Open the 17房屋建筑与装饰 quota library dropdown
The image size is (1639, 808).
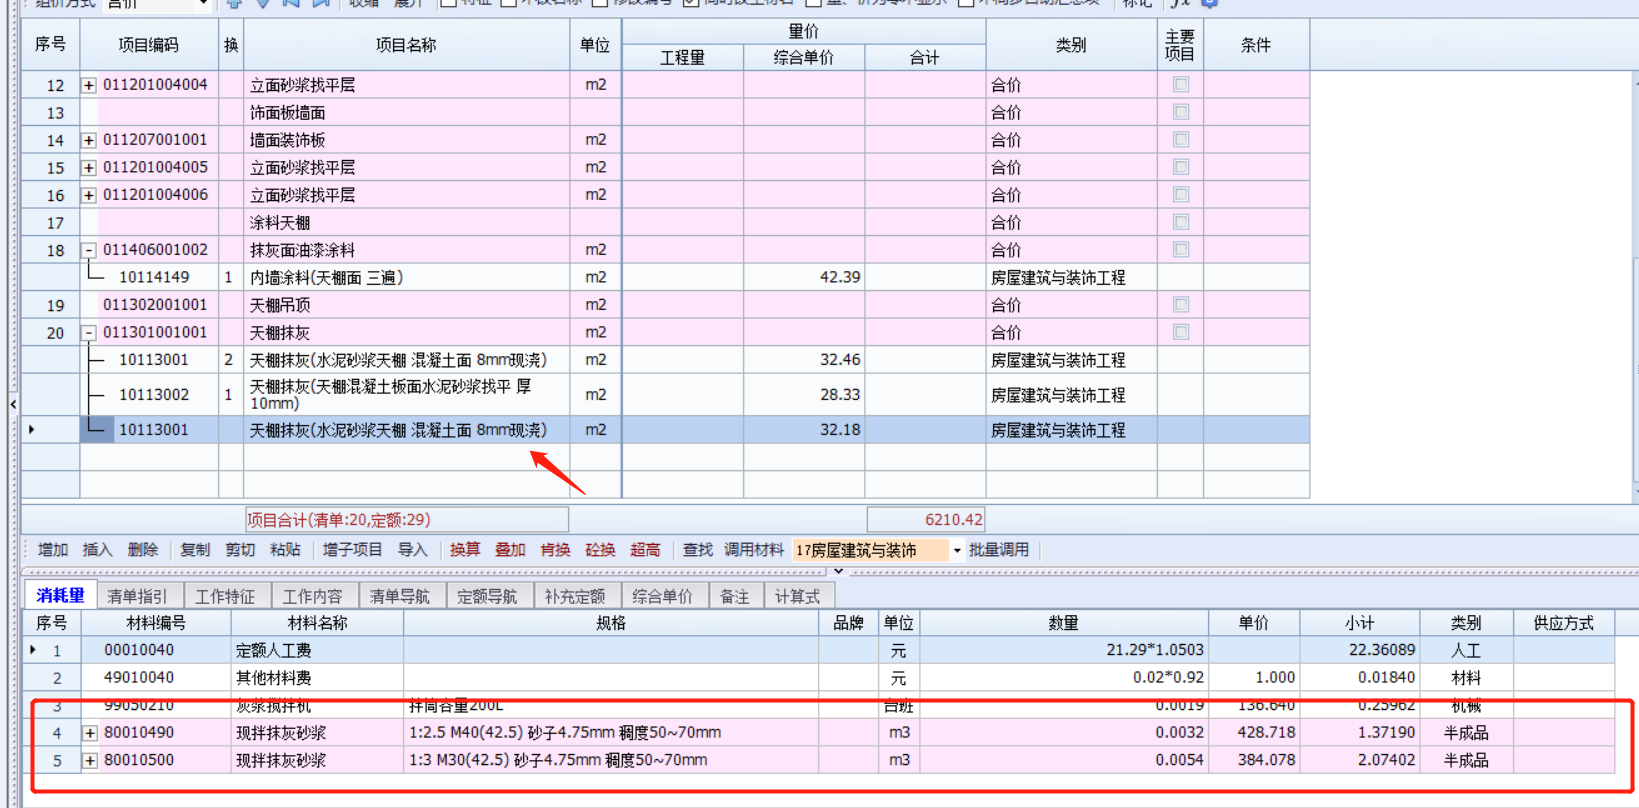pos(957,550)
